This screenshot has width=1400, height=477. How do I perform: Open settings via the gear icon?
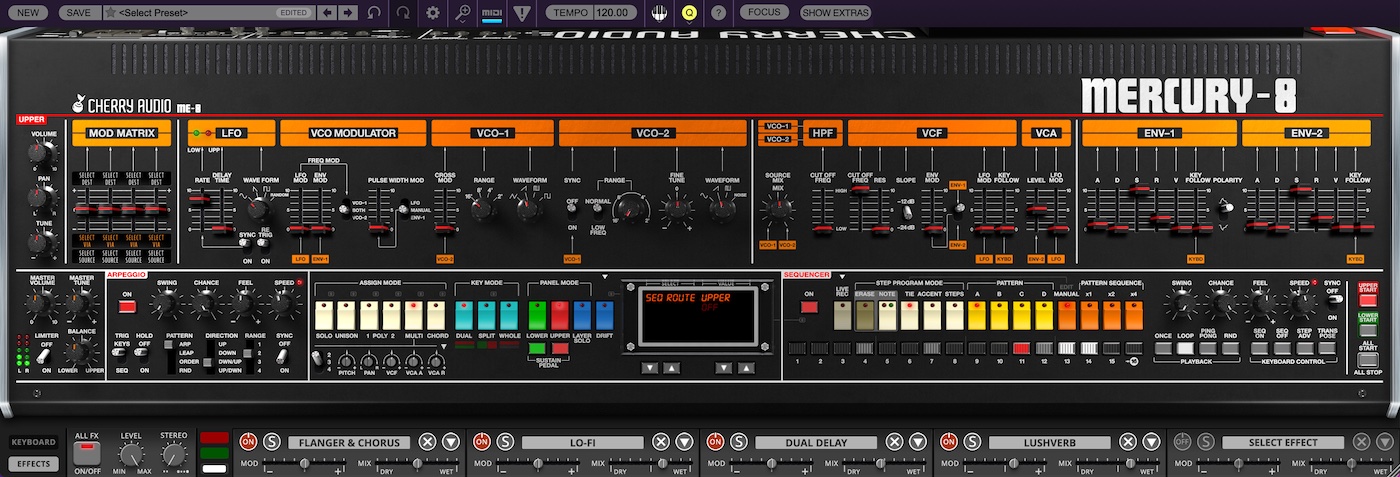click(x=433, y=13)
